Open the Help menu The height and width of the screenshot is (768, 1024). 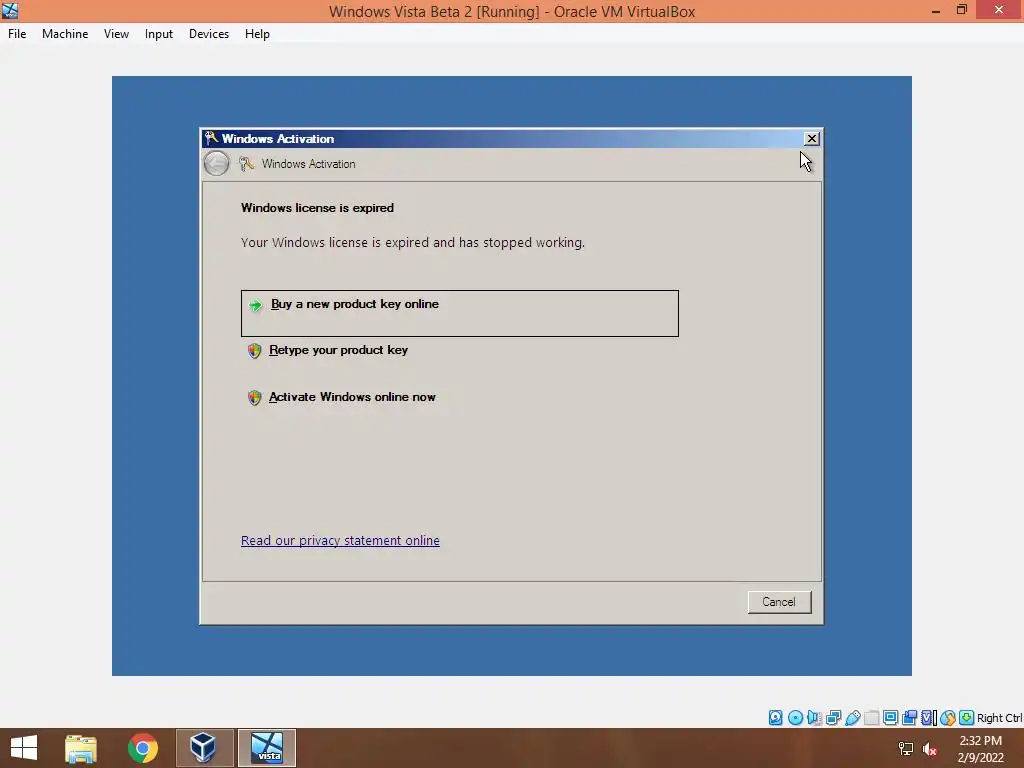257,34
